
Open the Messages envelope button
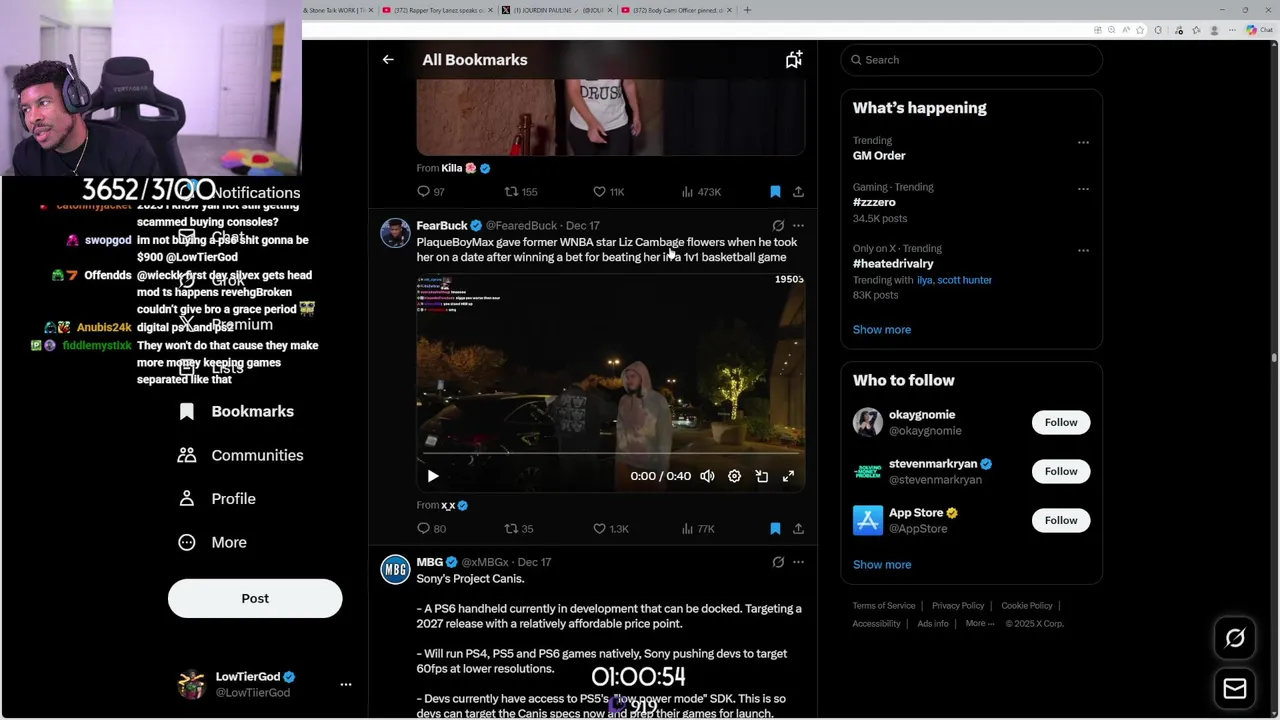1235,689
